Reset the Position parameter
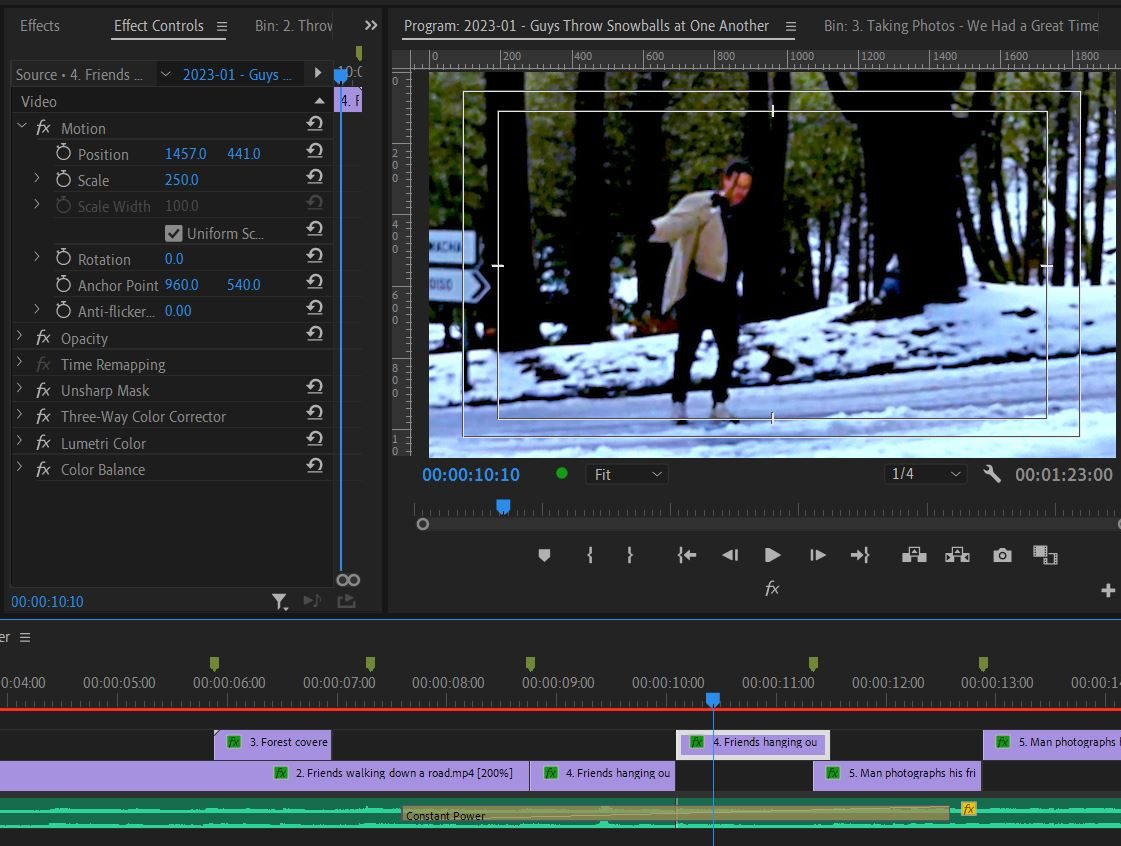Image resolution: width=1121 pixels, height=846 pixels. point(315,151)
